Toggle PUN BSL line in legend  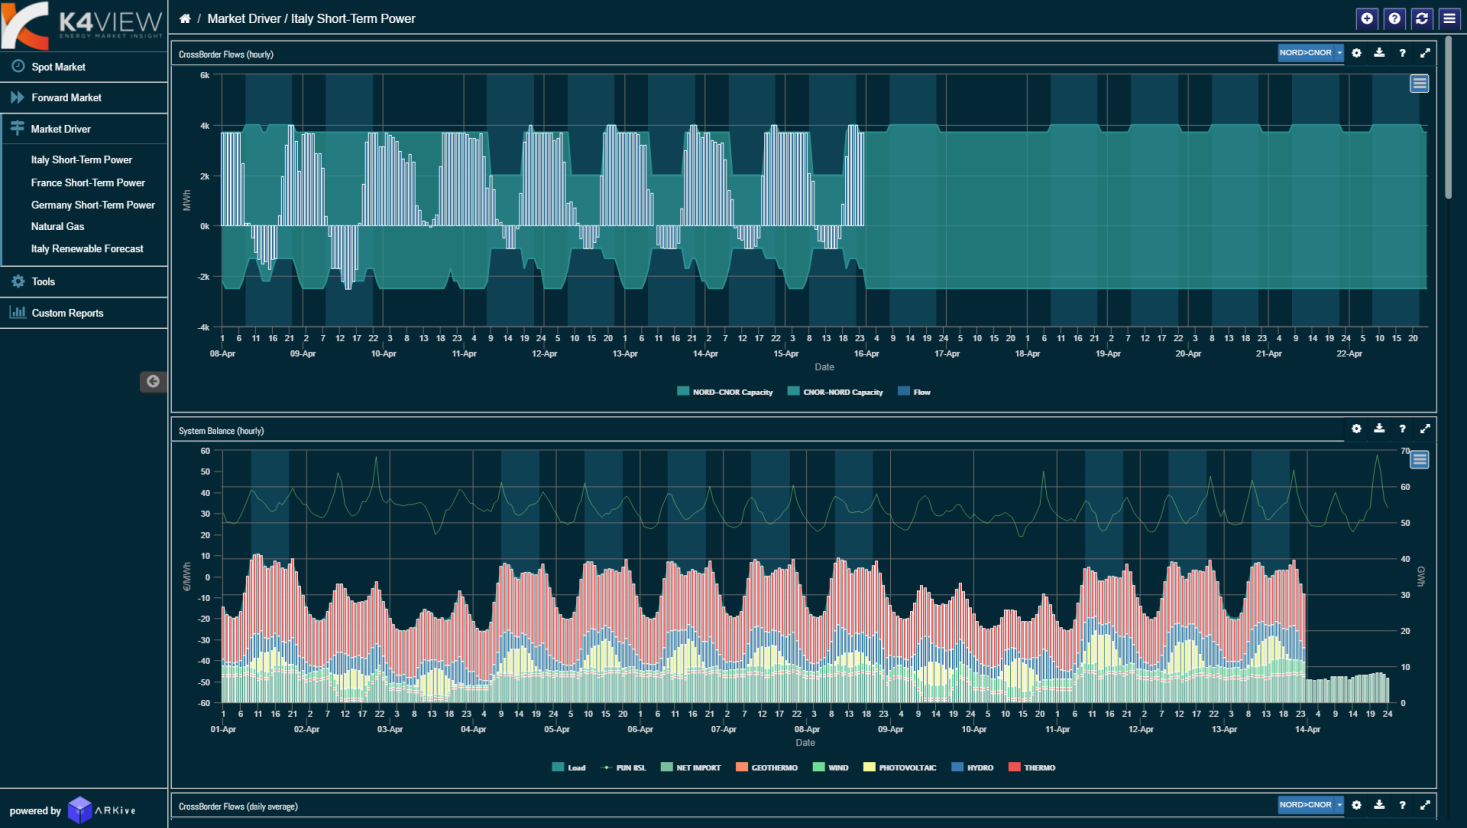[623, 768]
